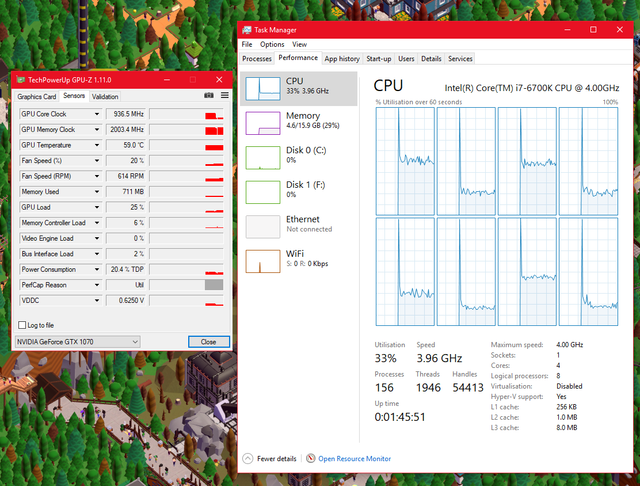The height and width of the screenshot is (486, 640).
Task: Switch to the Users tab
Action: coord(406,58)
